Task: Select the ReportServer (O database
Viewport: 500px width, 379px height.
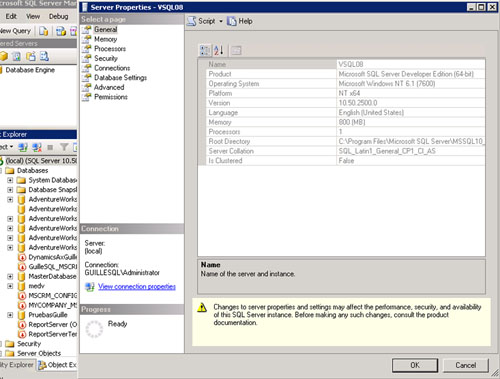Action: click(53, 325)
